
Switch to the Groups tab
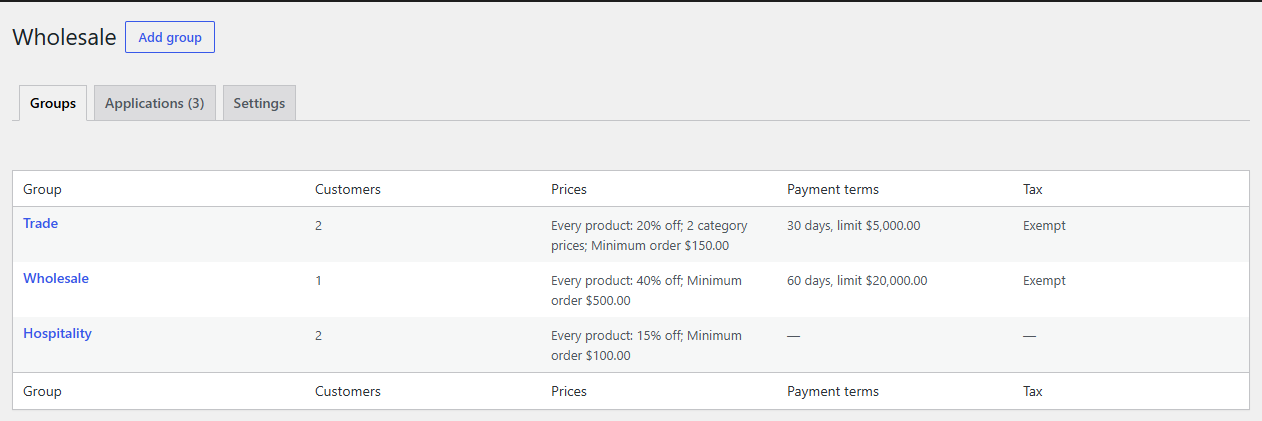(53, 103)
